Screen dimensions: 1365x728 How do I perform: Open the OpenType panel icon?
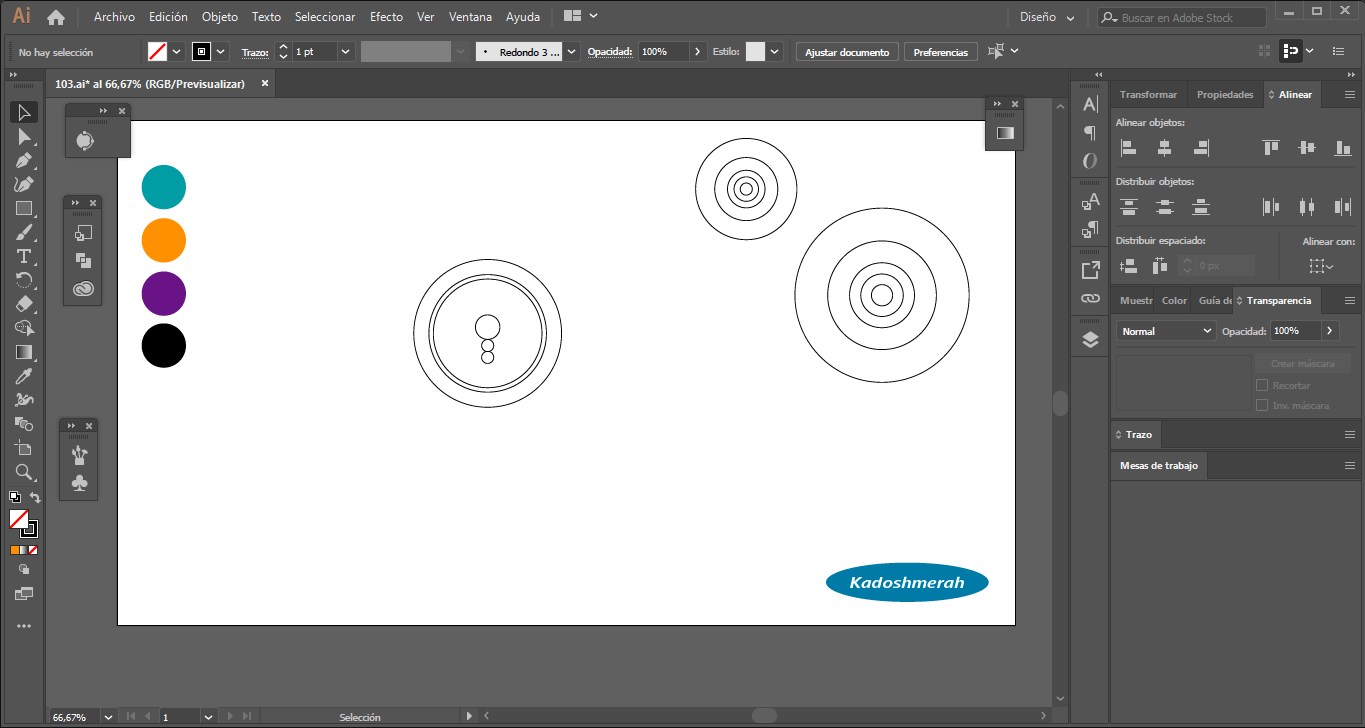click(x=1090, y=160)
